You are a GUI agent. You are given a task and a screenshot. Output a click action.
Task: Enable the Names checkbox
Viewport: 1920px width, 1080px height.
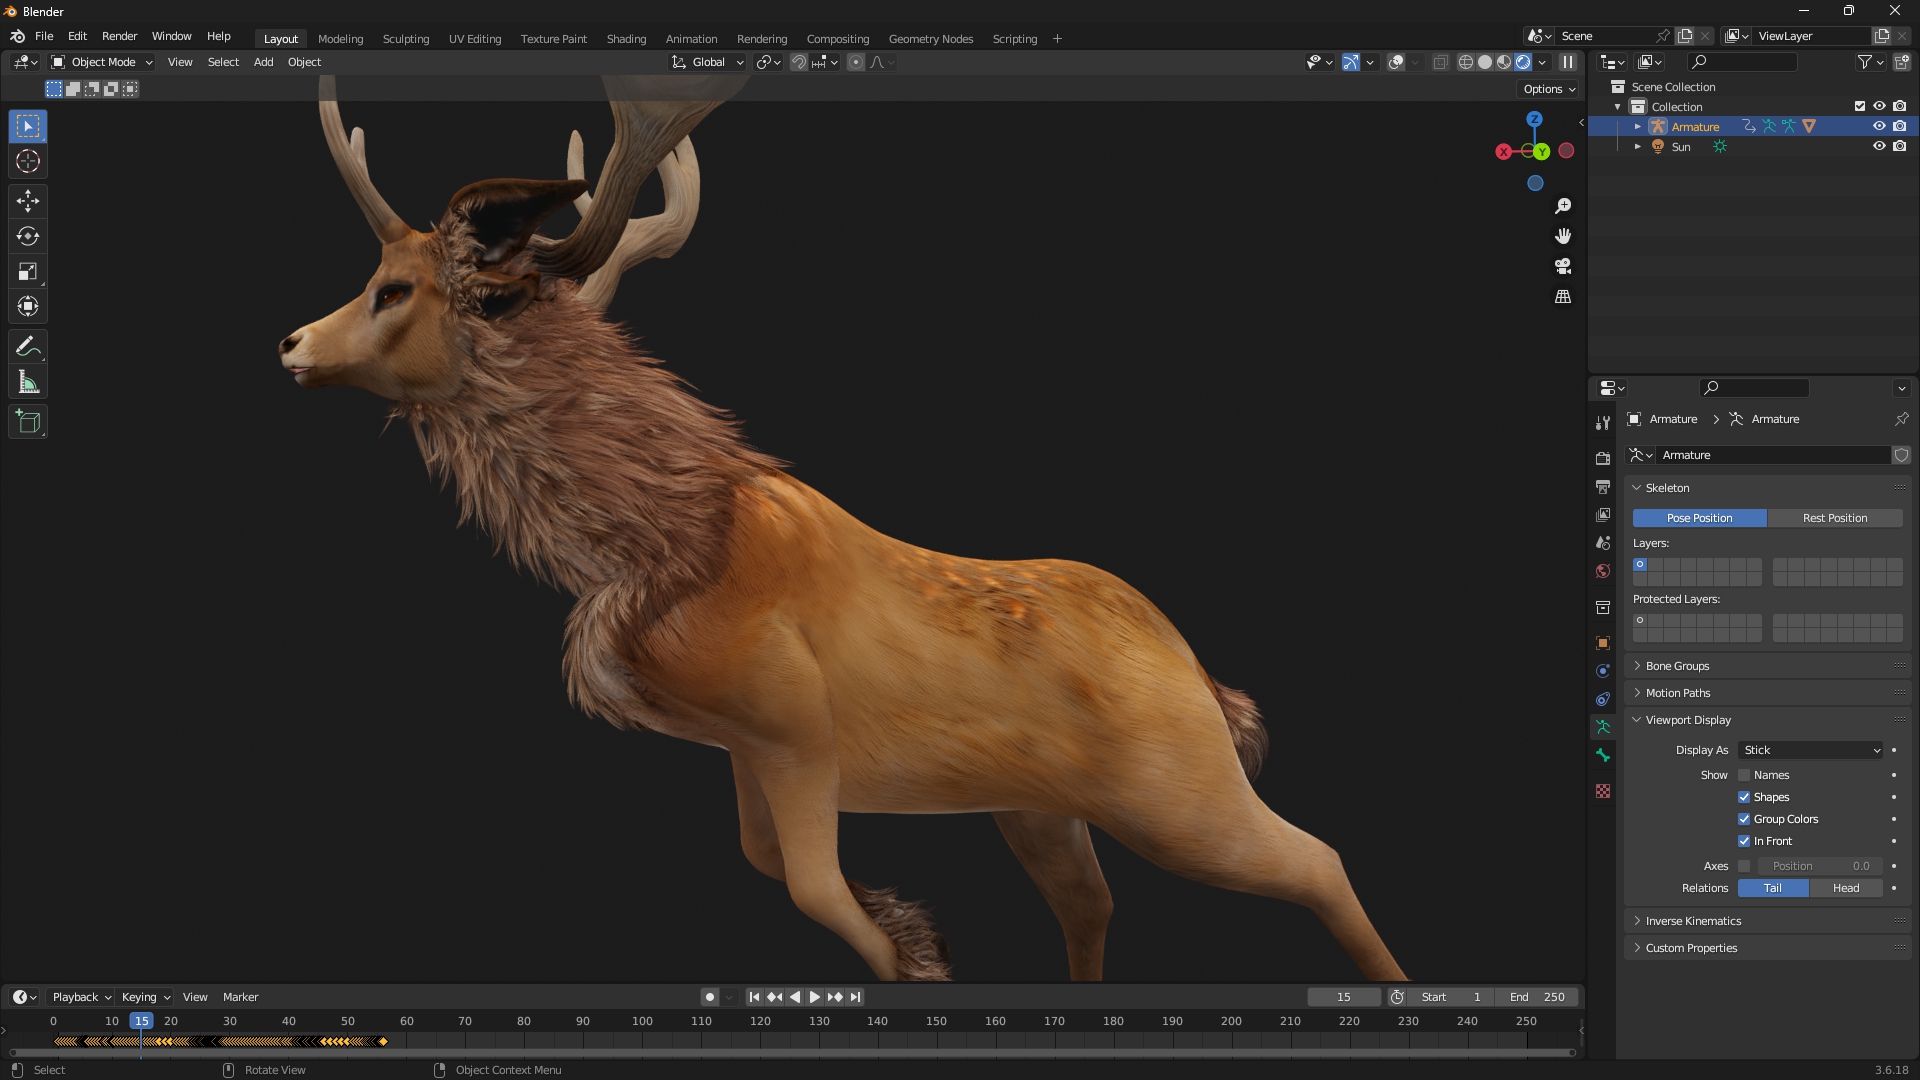1744,775
